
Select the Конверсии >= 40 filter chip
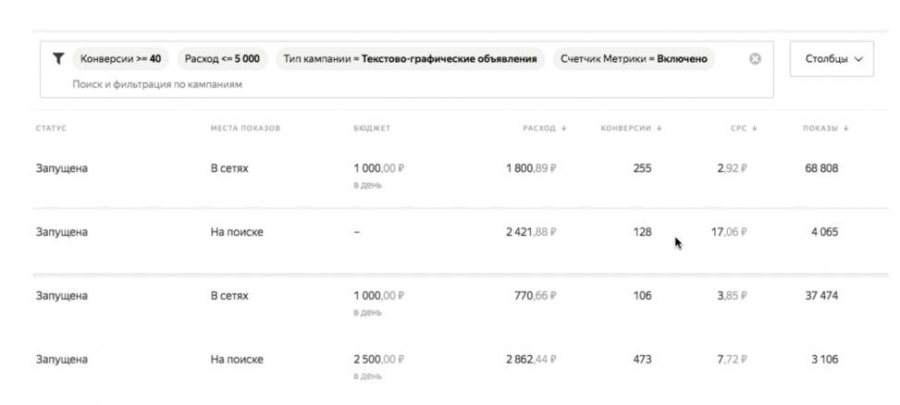121,59
